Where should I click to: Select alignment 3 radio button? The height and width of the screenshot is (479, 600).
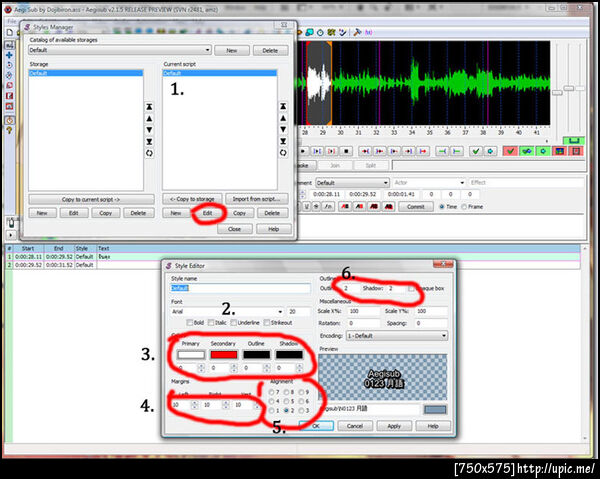click(301, 411)
